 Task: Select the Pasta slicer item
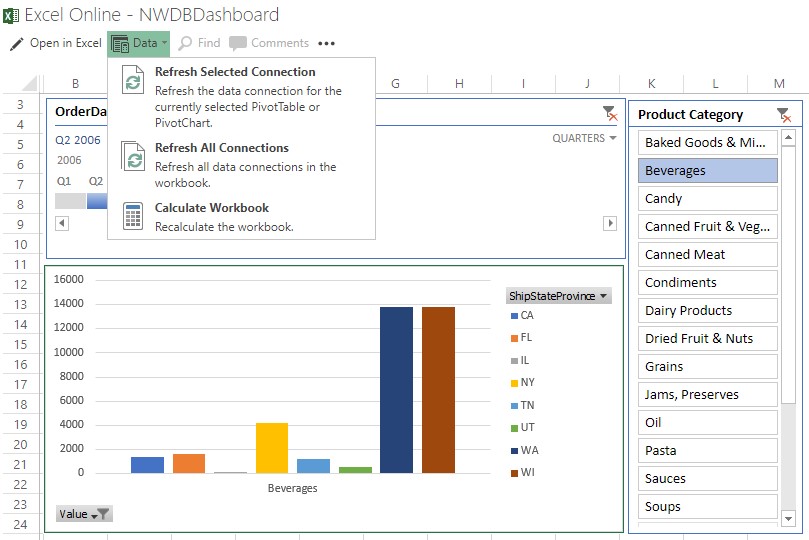coord(707,450)
